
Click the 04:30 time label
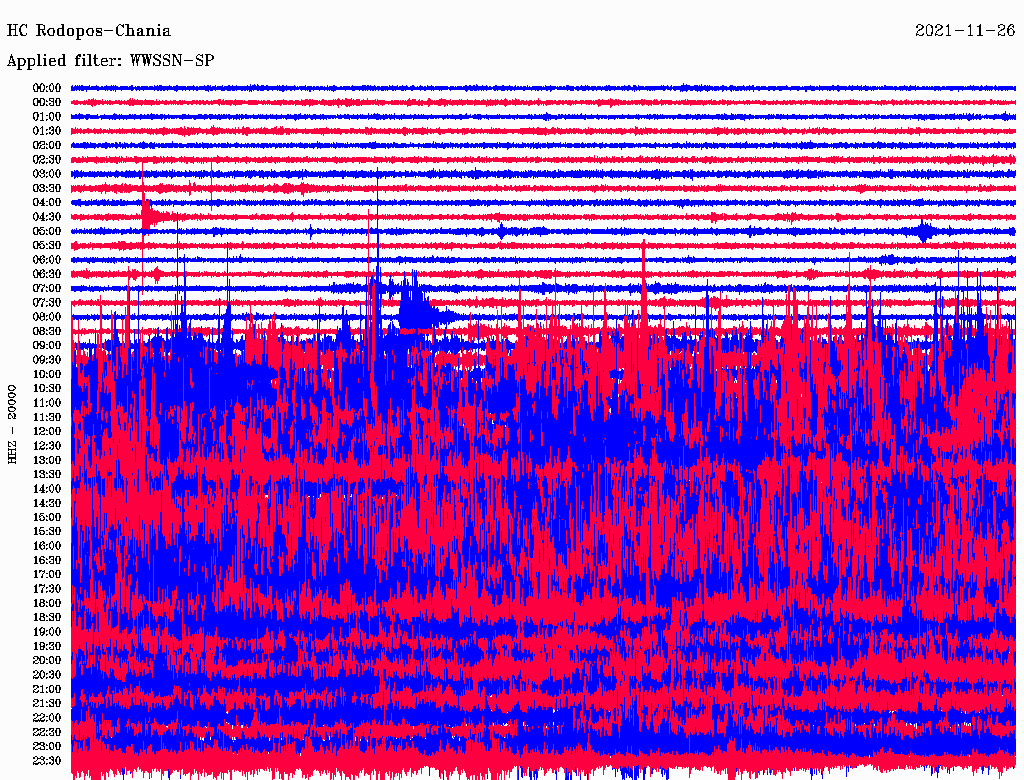coord(47,217)
